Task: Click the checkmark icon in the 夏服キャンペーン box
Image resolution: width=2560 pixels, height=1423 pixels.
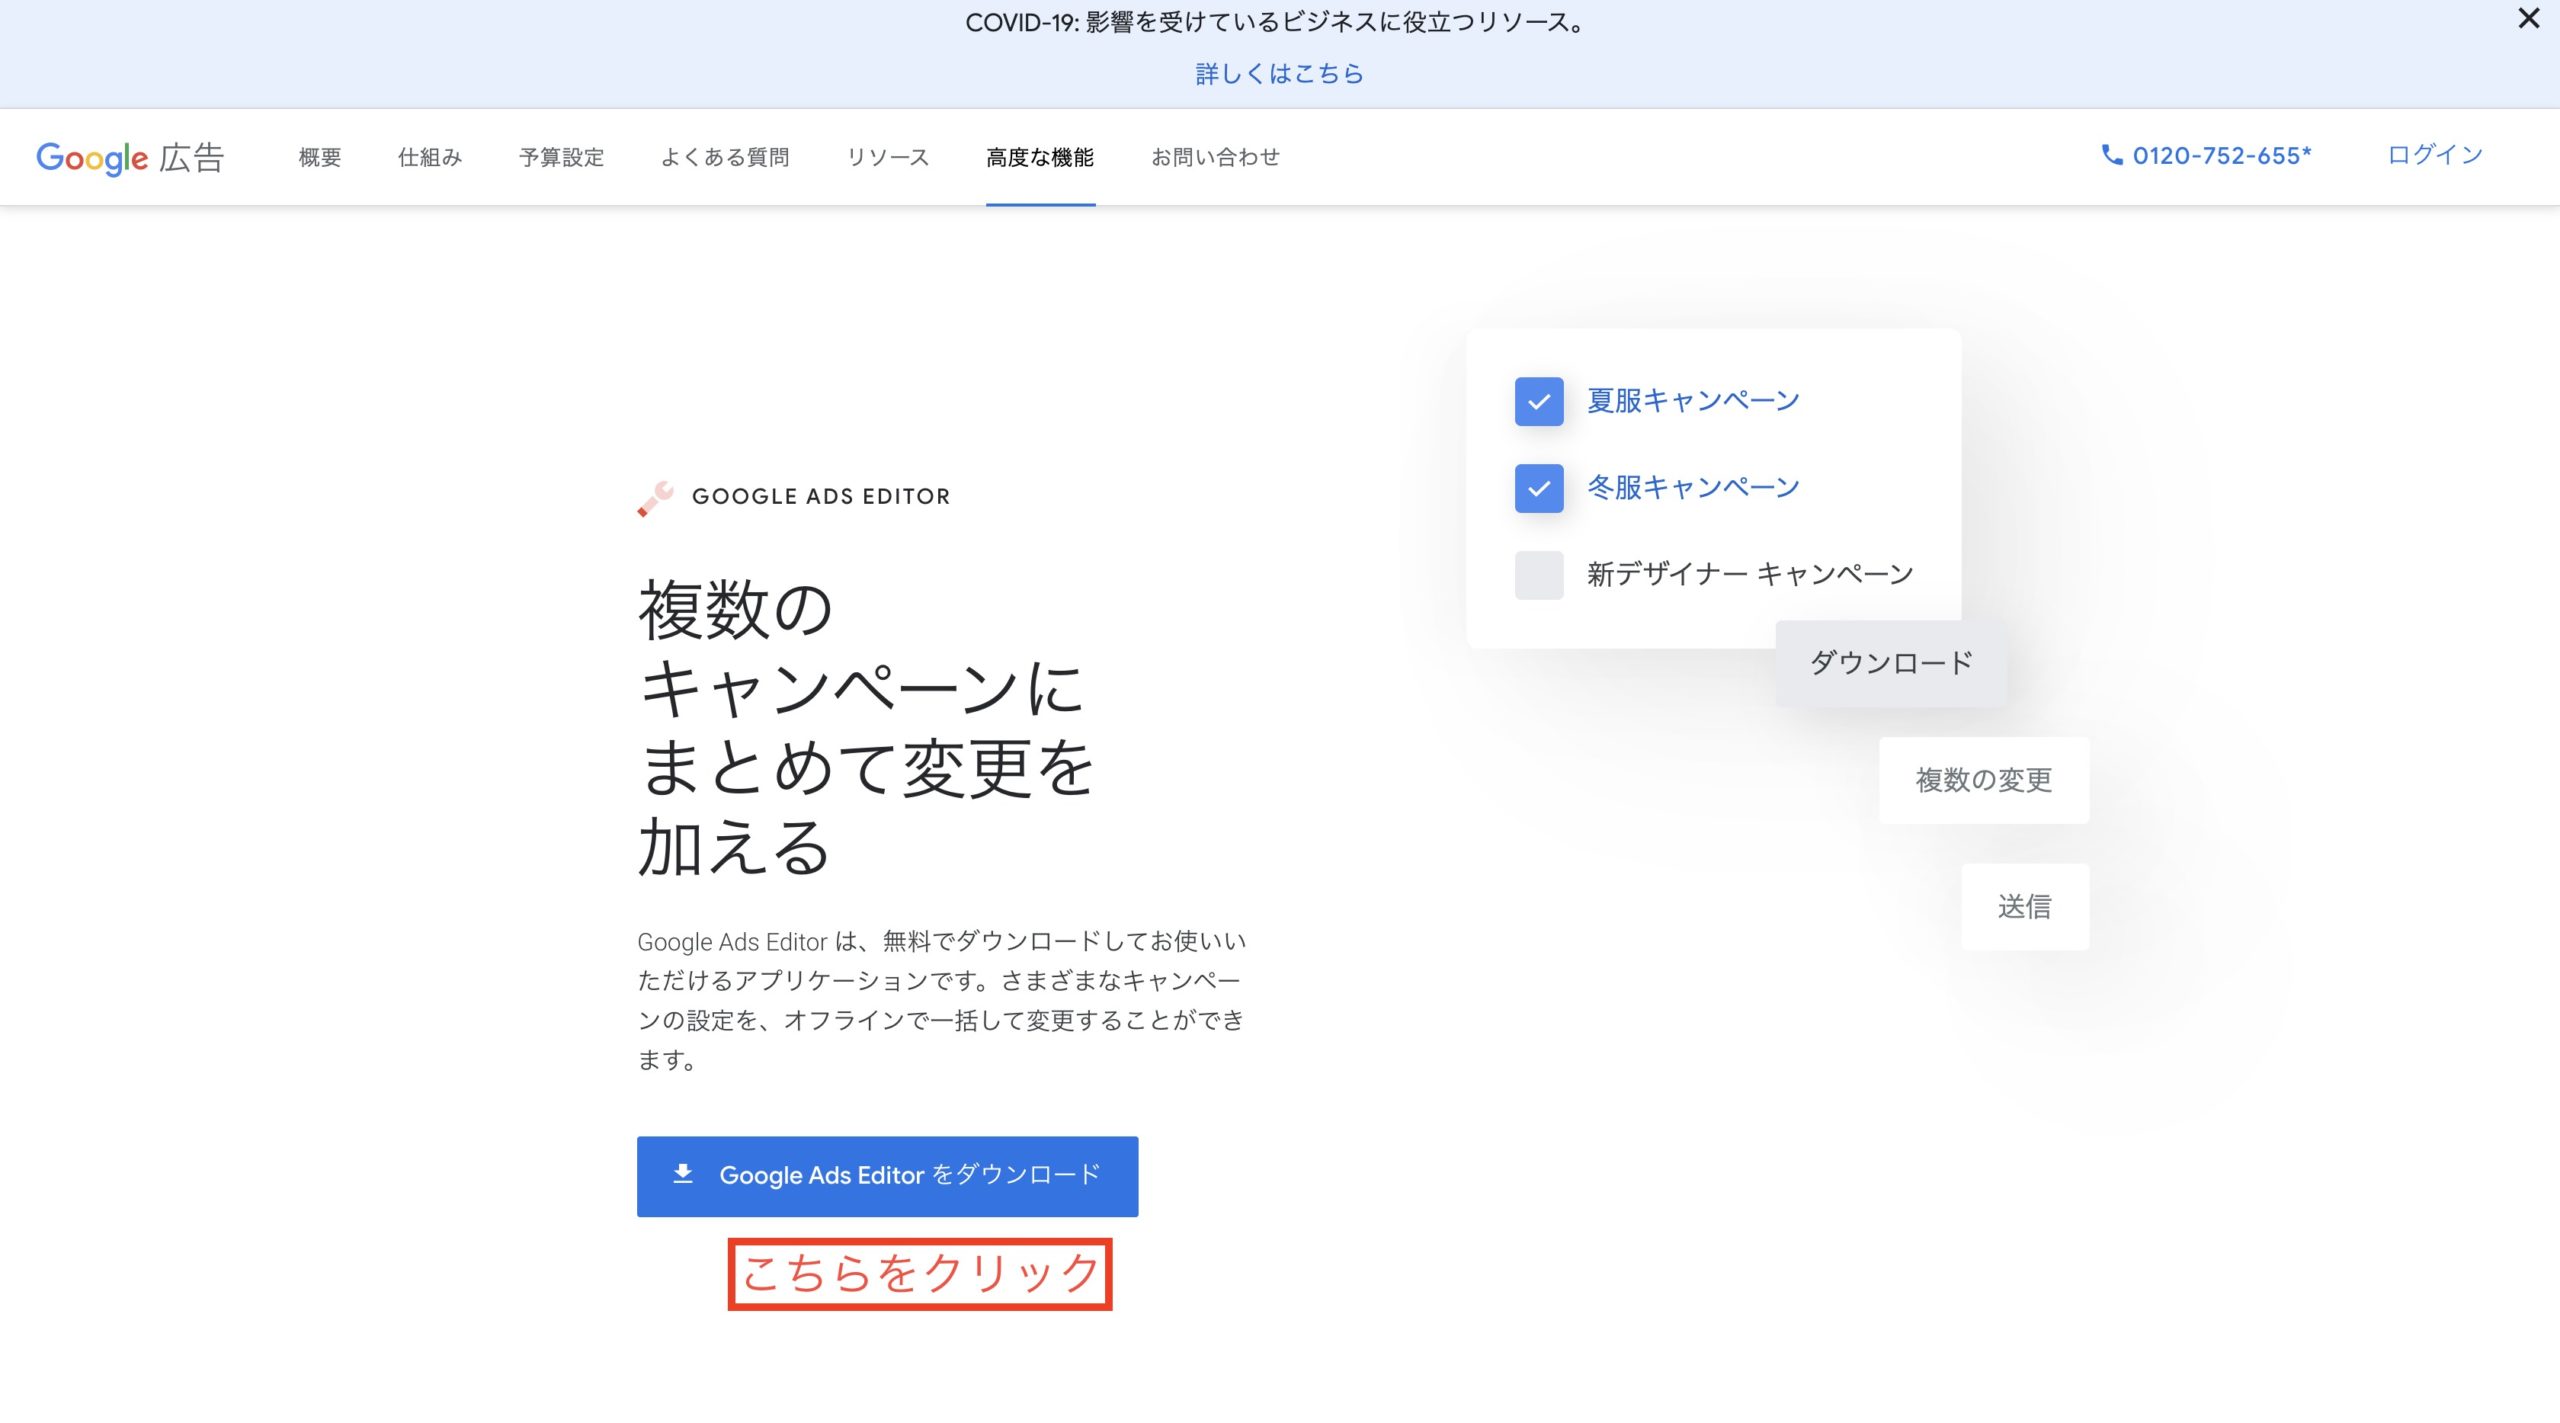Action: tap(1539, 402)
